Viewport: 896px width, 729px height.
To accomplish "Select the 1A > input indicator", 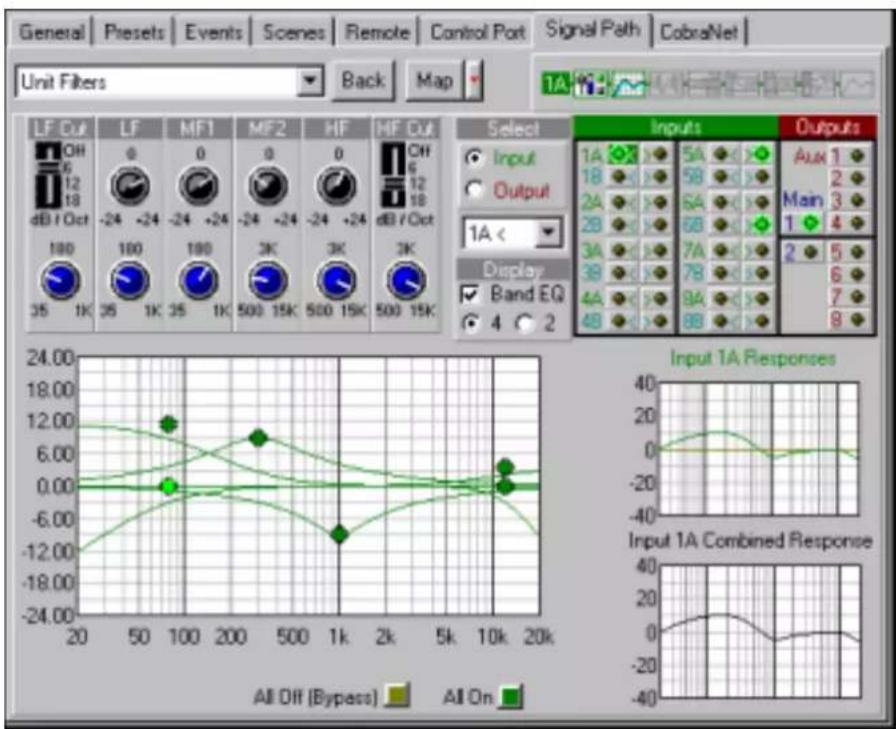I will pyautogui.click(x=660, y=155).
